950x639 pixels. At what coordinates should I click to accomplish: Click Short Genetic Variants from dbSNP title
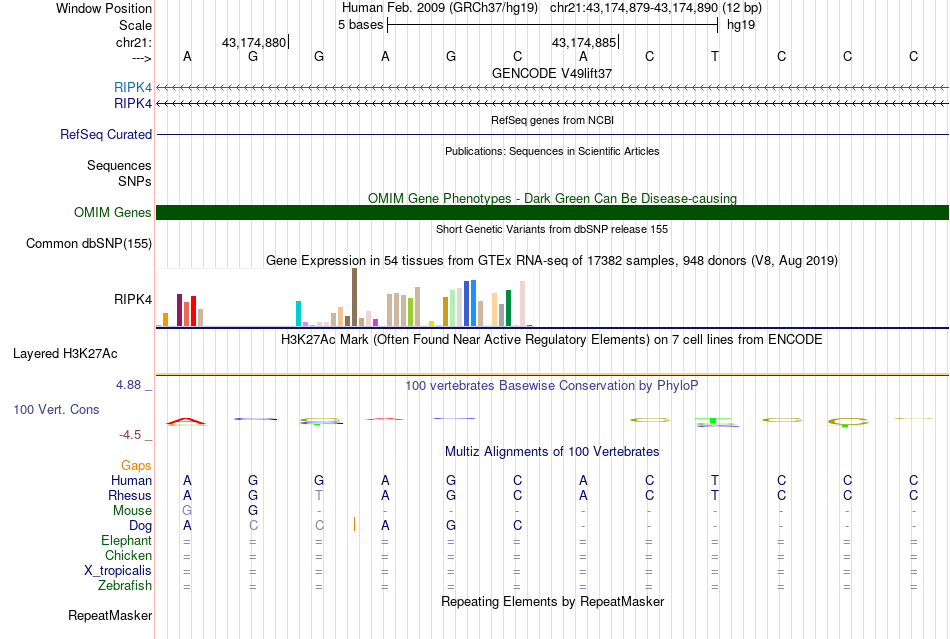click(552, 229)
